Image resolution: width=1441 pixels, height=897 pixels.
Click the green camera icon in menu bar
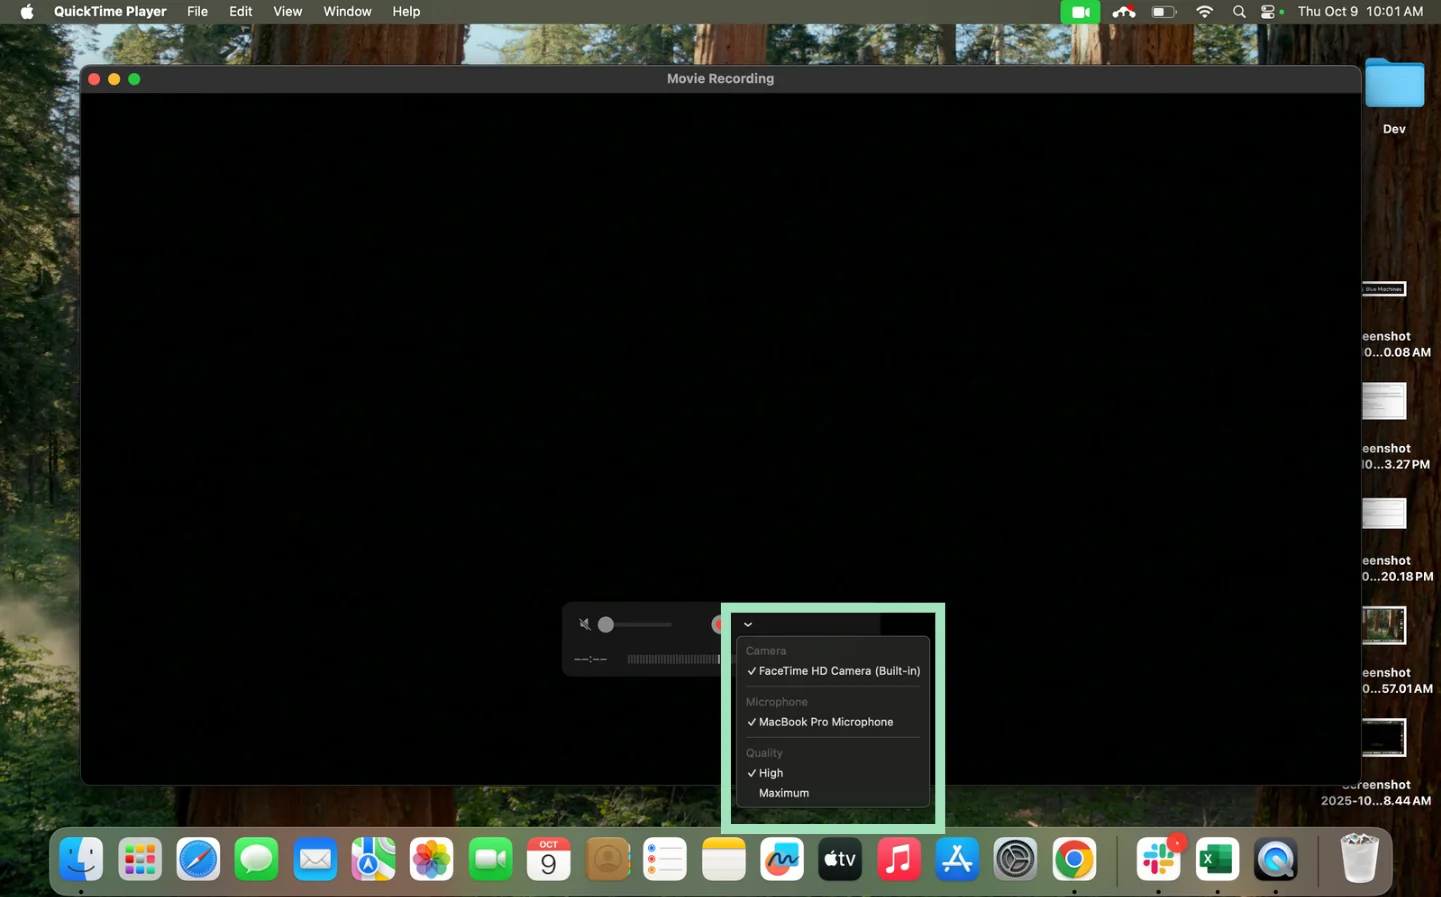1080,12
